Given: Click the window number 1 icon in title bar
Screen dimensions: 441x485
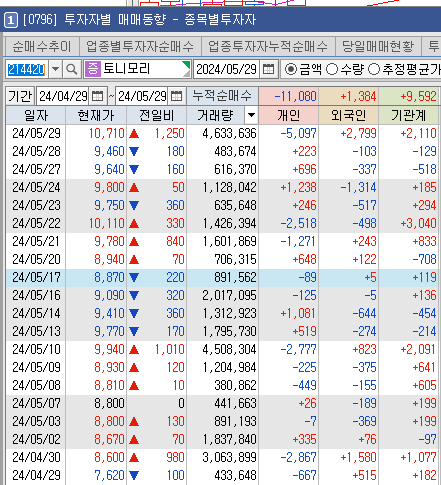Looking at the screenshot, I should tap(10, 20).
